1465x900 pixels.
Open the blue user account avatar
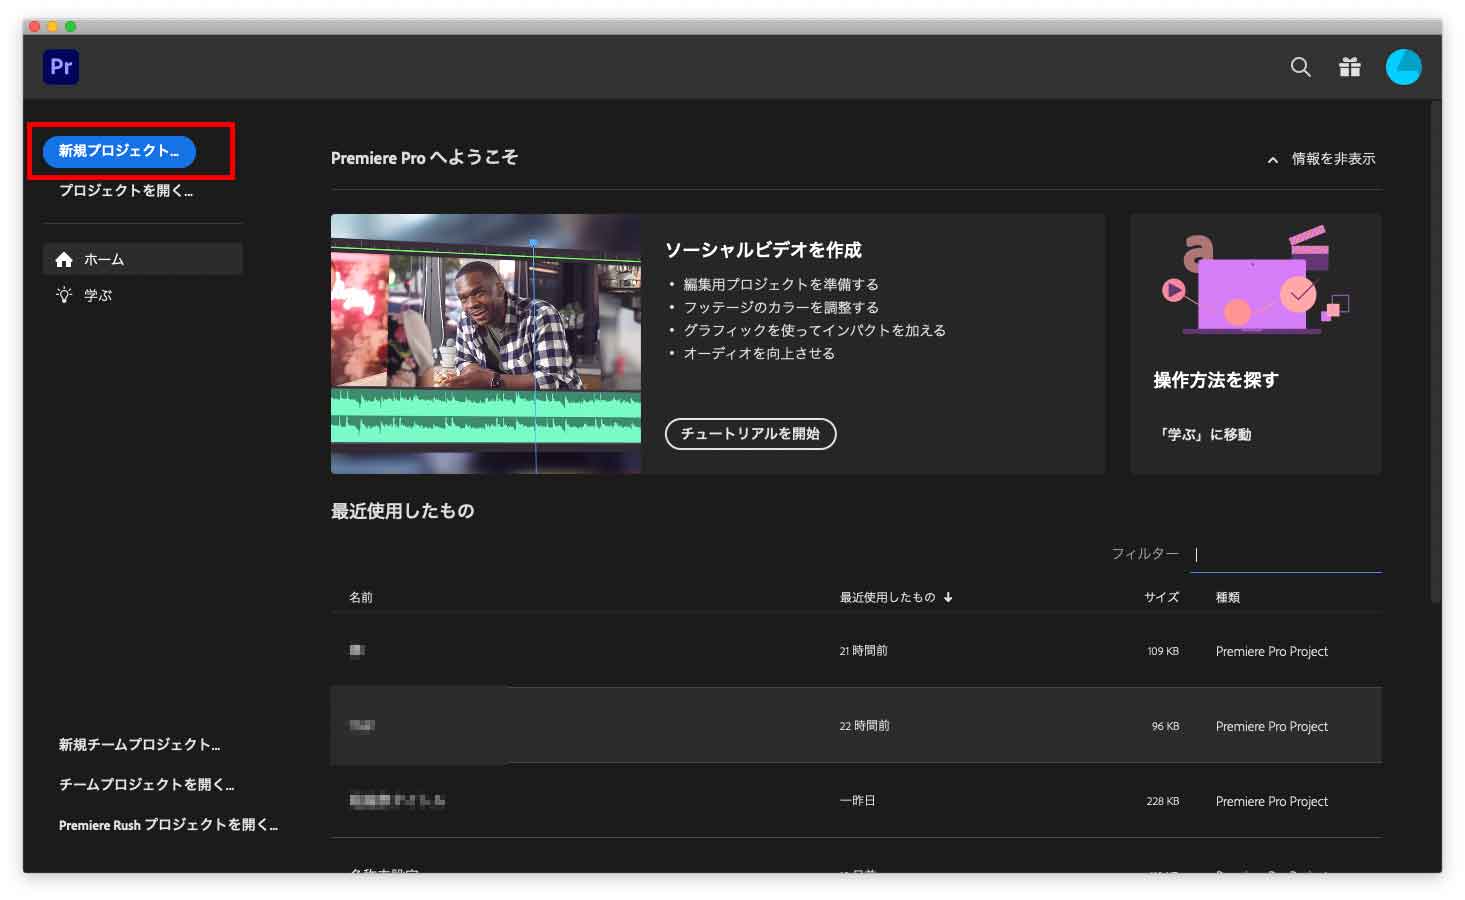(x=1403, y=67)
